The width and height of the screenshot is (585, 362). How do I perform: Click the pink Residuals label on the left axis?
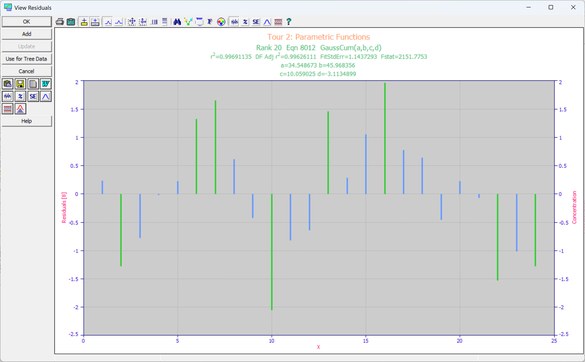tap(64, 208)
